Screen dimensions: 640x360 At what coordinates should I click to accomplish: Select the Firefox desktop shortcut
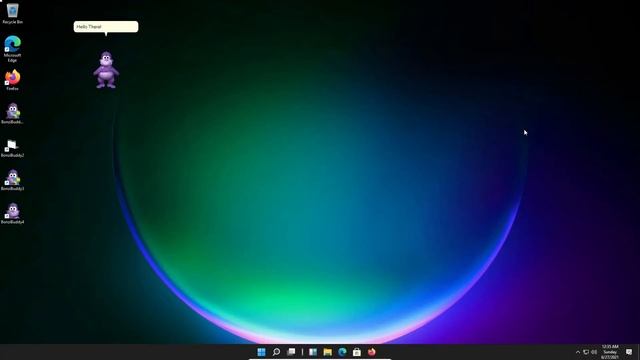(x=13, y=80)
